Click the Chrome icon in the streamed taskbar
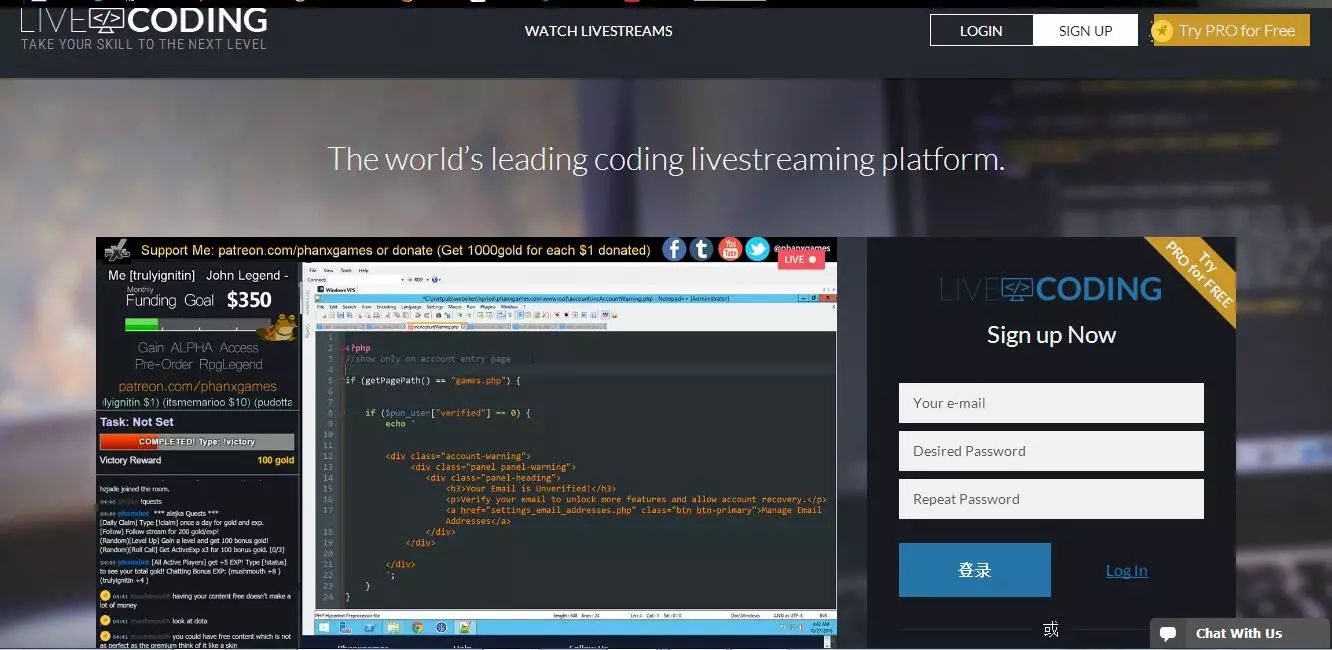The width and height of the screenshot is (1332, 650). tap(417, 627)
